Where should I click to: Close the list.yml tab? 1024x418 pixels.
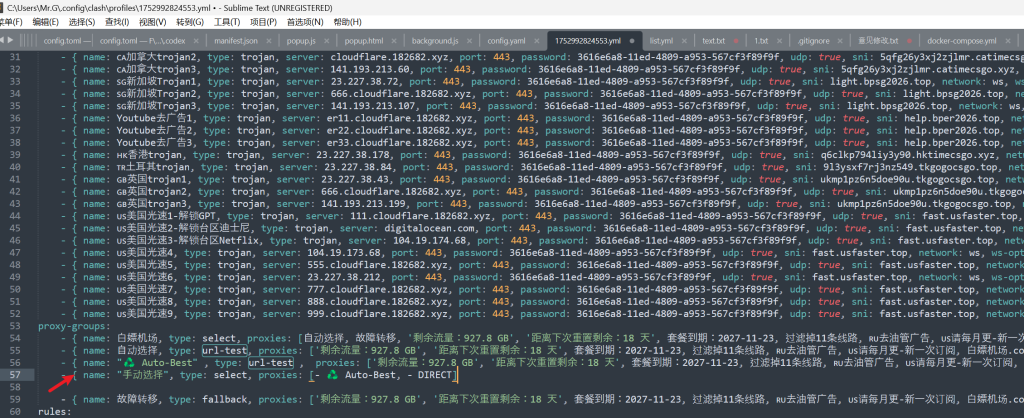click(683, 41)
